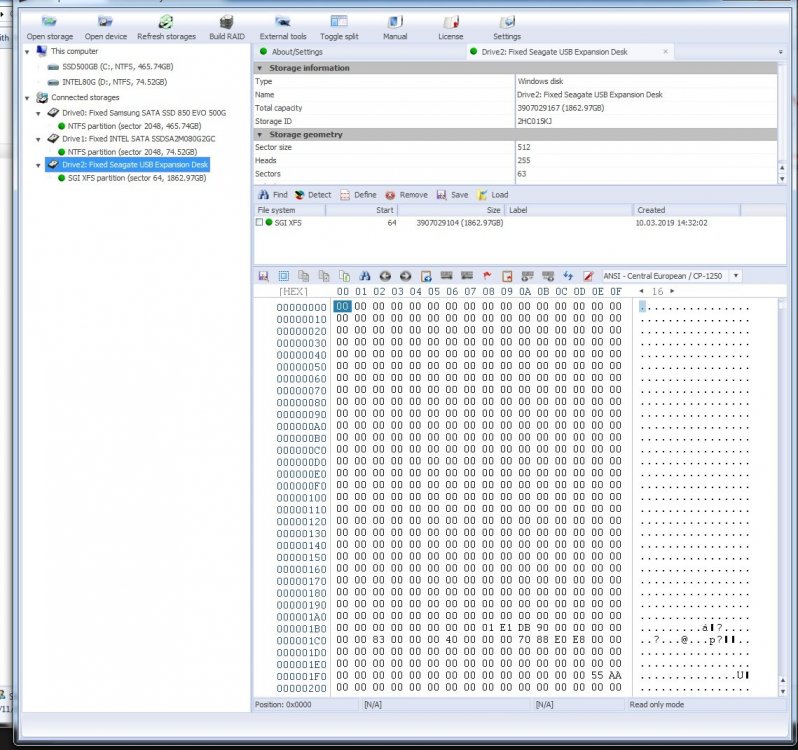This screenshot has width=798, height=750.
Task: Click the hex viewer scrollbar down arrow
Action: [782, 692]
